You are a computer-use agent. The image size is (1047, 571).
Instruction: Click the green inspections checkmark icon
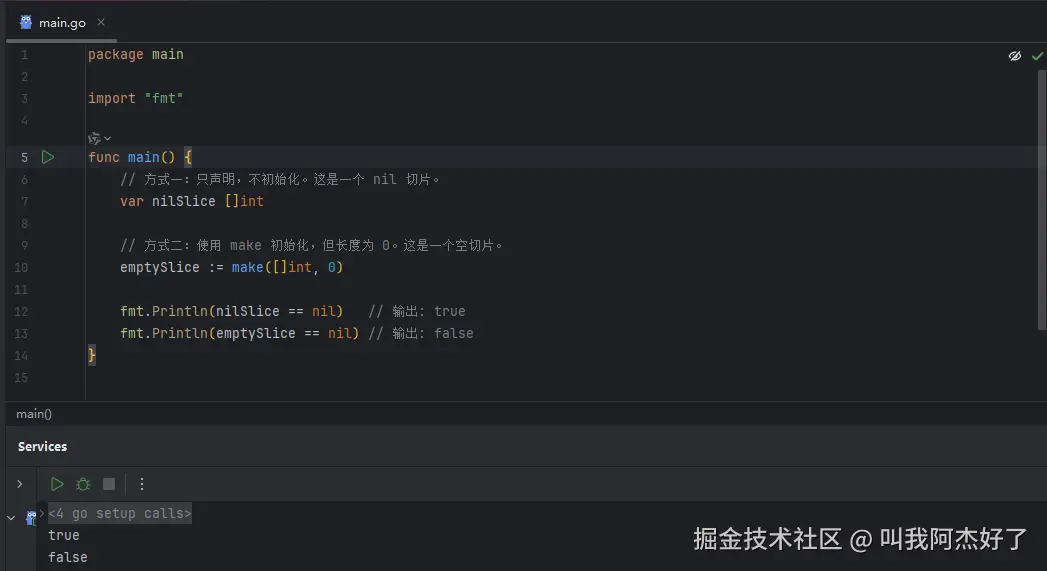click(x=1037, y=56)
